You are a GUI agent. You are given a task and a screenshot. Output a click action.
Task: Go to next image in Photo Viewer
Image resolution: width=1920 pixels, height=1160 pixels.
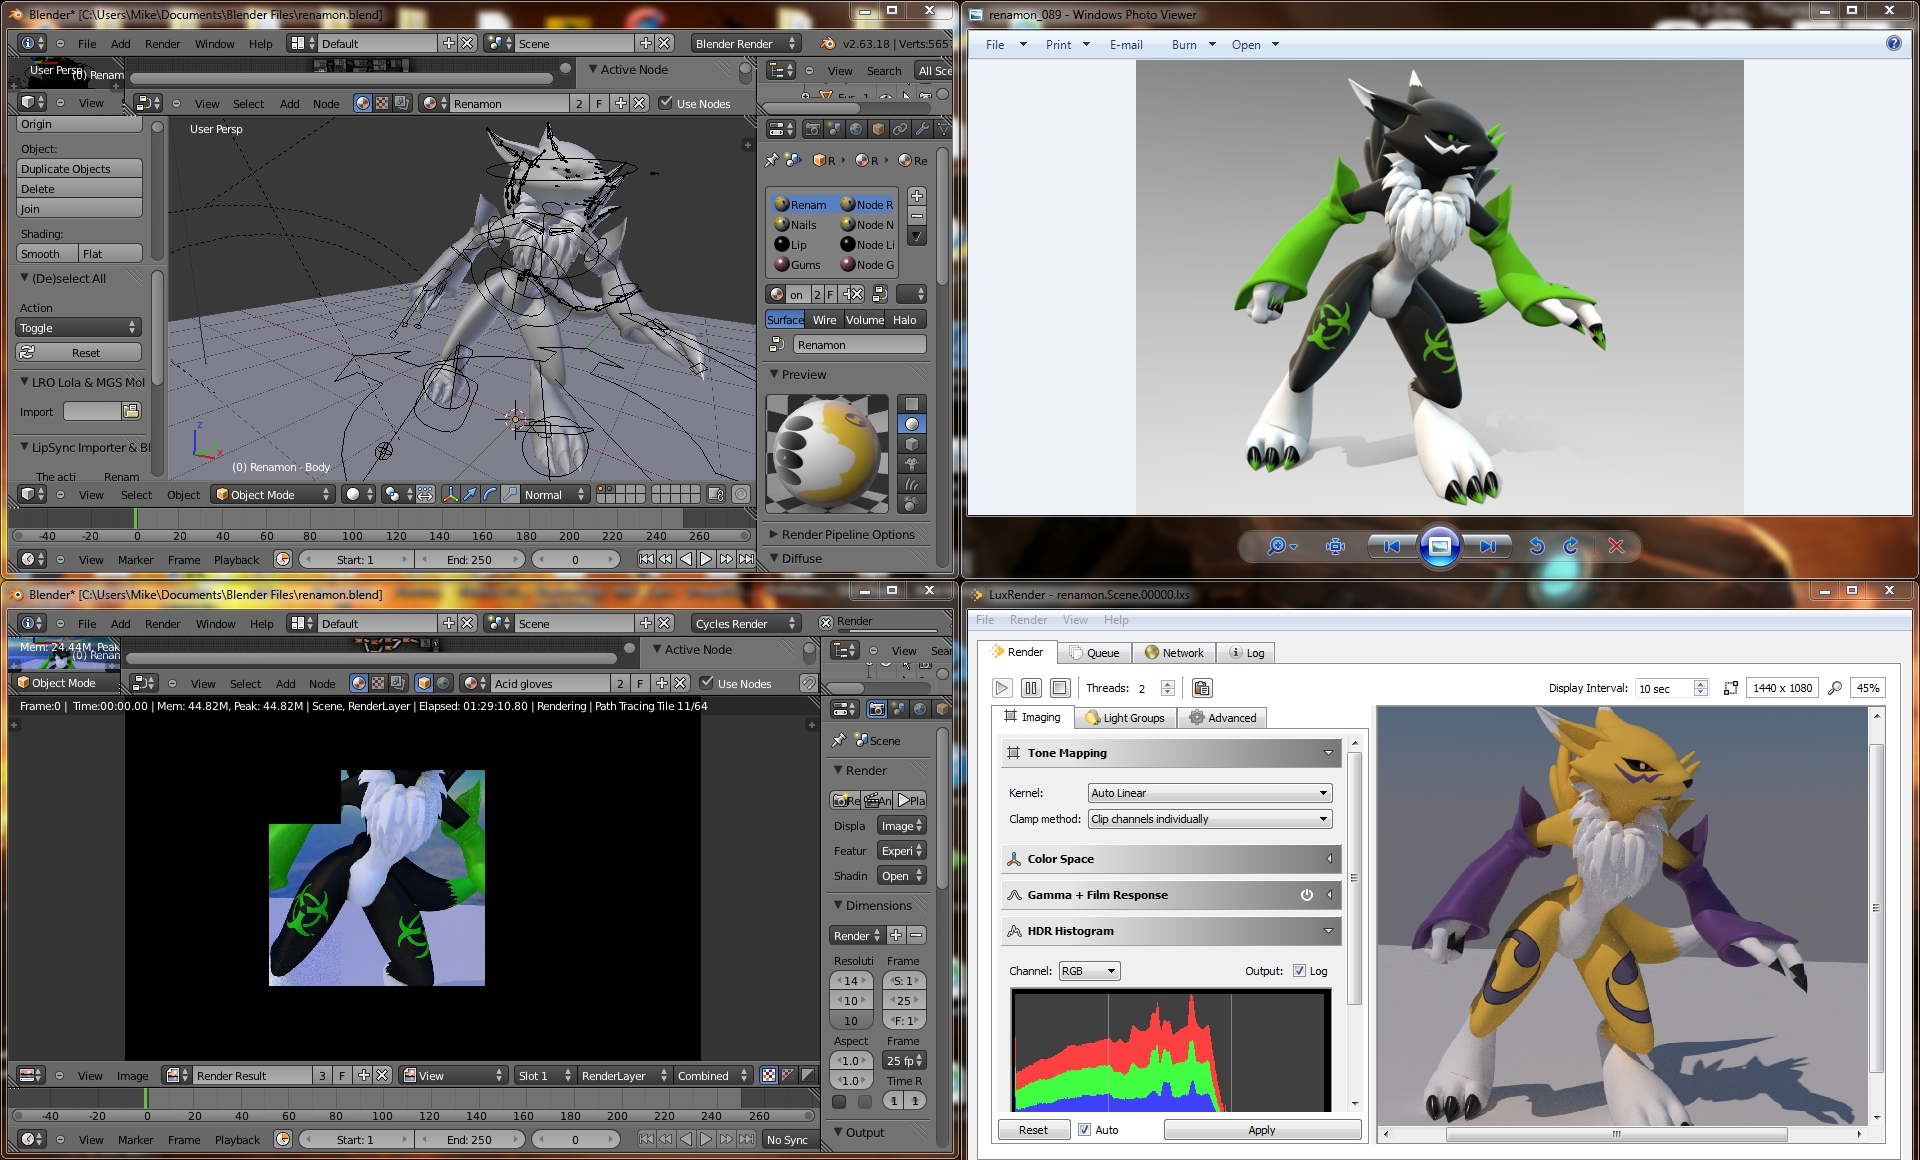coord(1488,546)
